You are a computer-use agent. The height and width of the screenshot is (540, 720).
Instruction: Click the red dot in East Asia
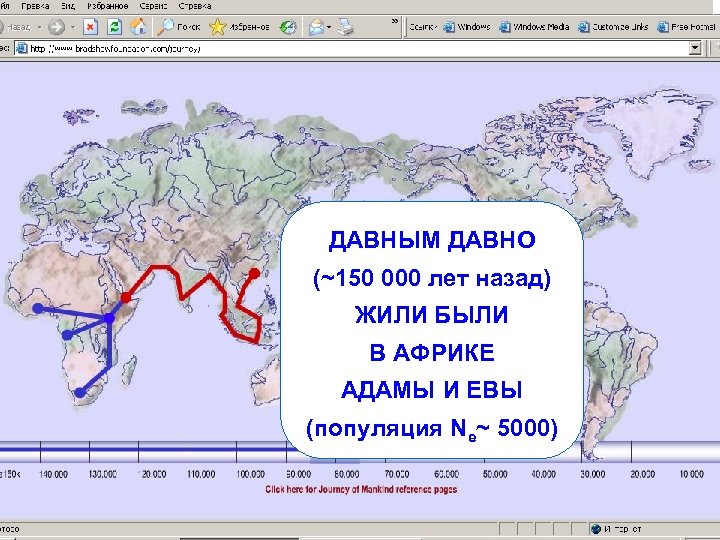coord(254,274)
